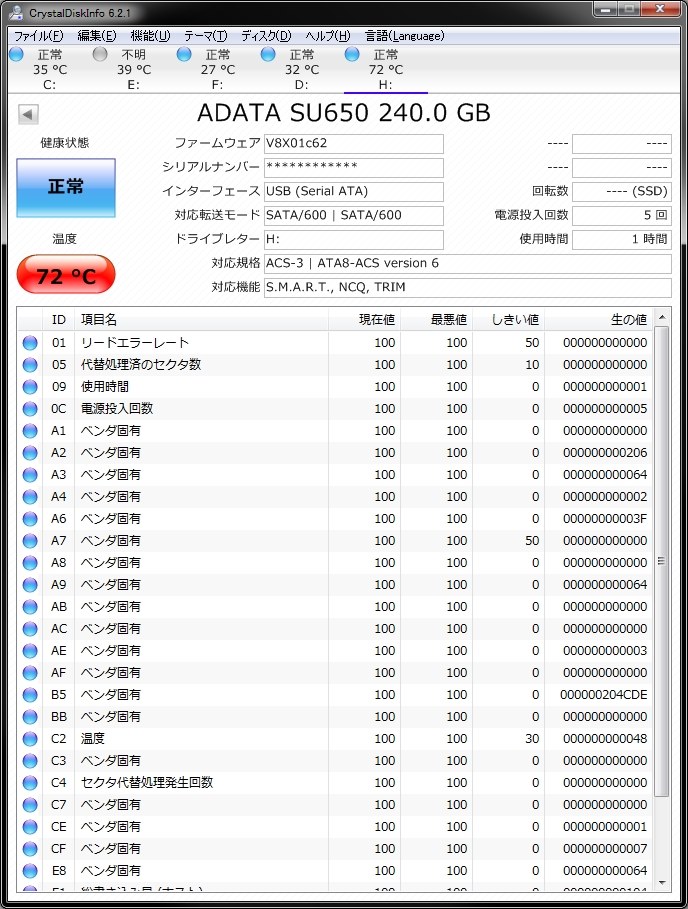The height and width of the screenshot is (909, 688).
Task: Click the CrystalDiskInfo title bar app icon
Action: (x=16, y=12)
